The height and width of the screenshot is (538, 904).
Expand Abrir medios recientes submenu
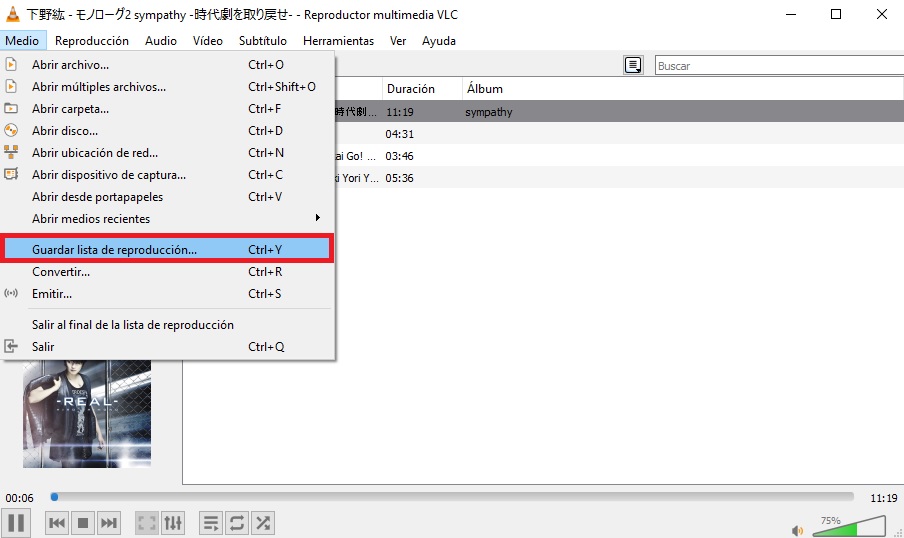(167, 219)
